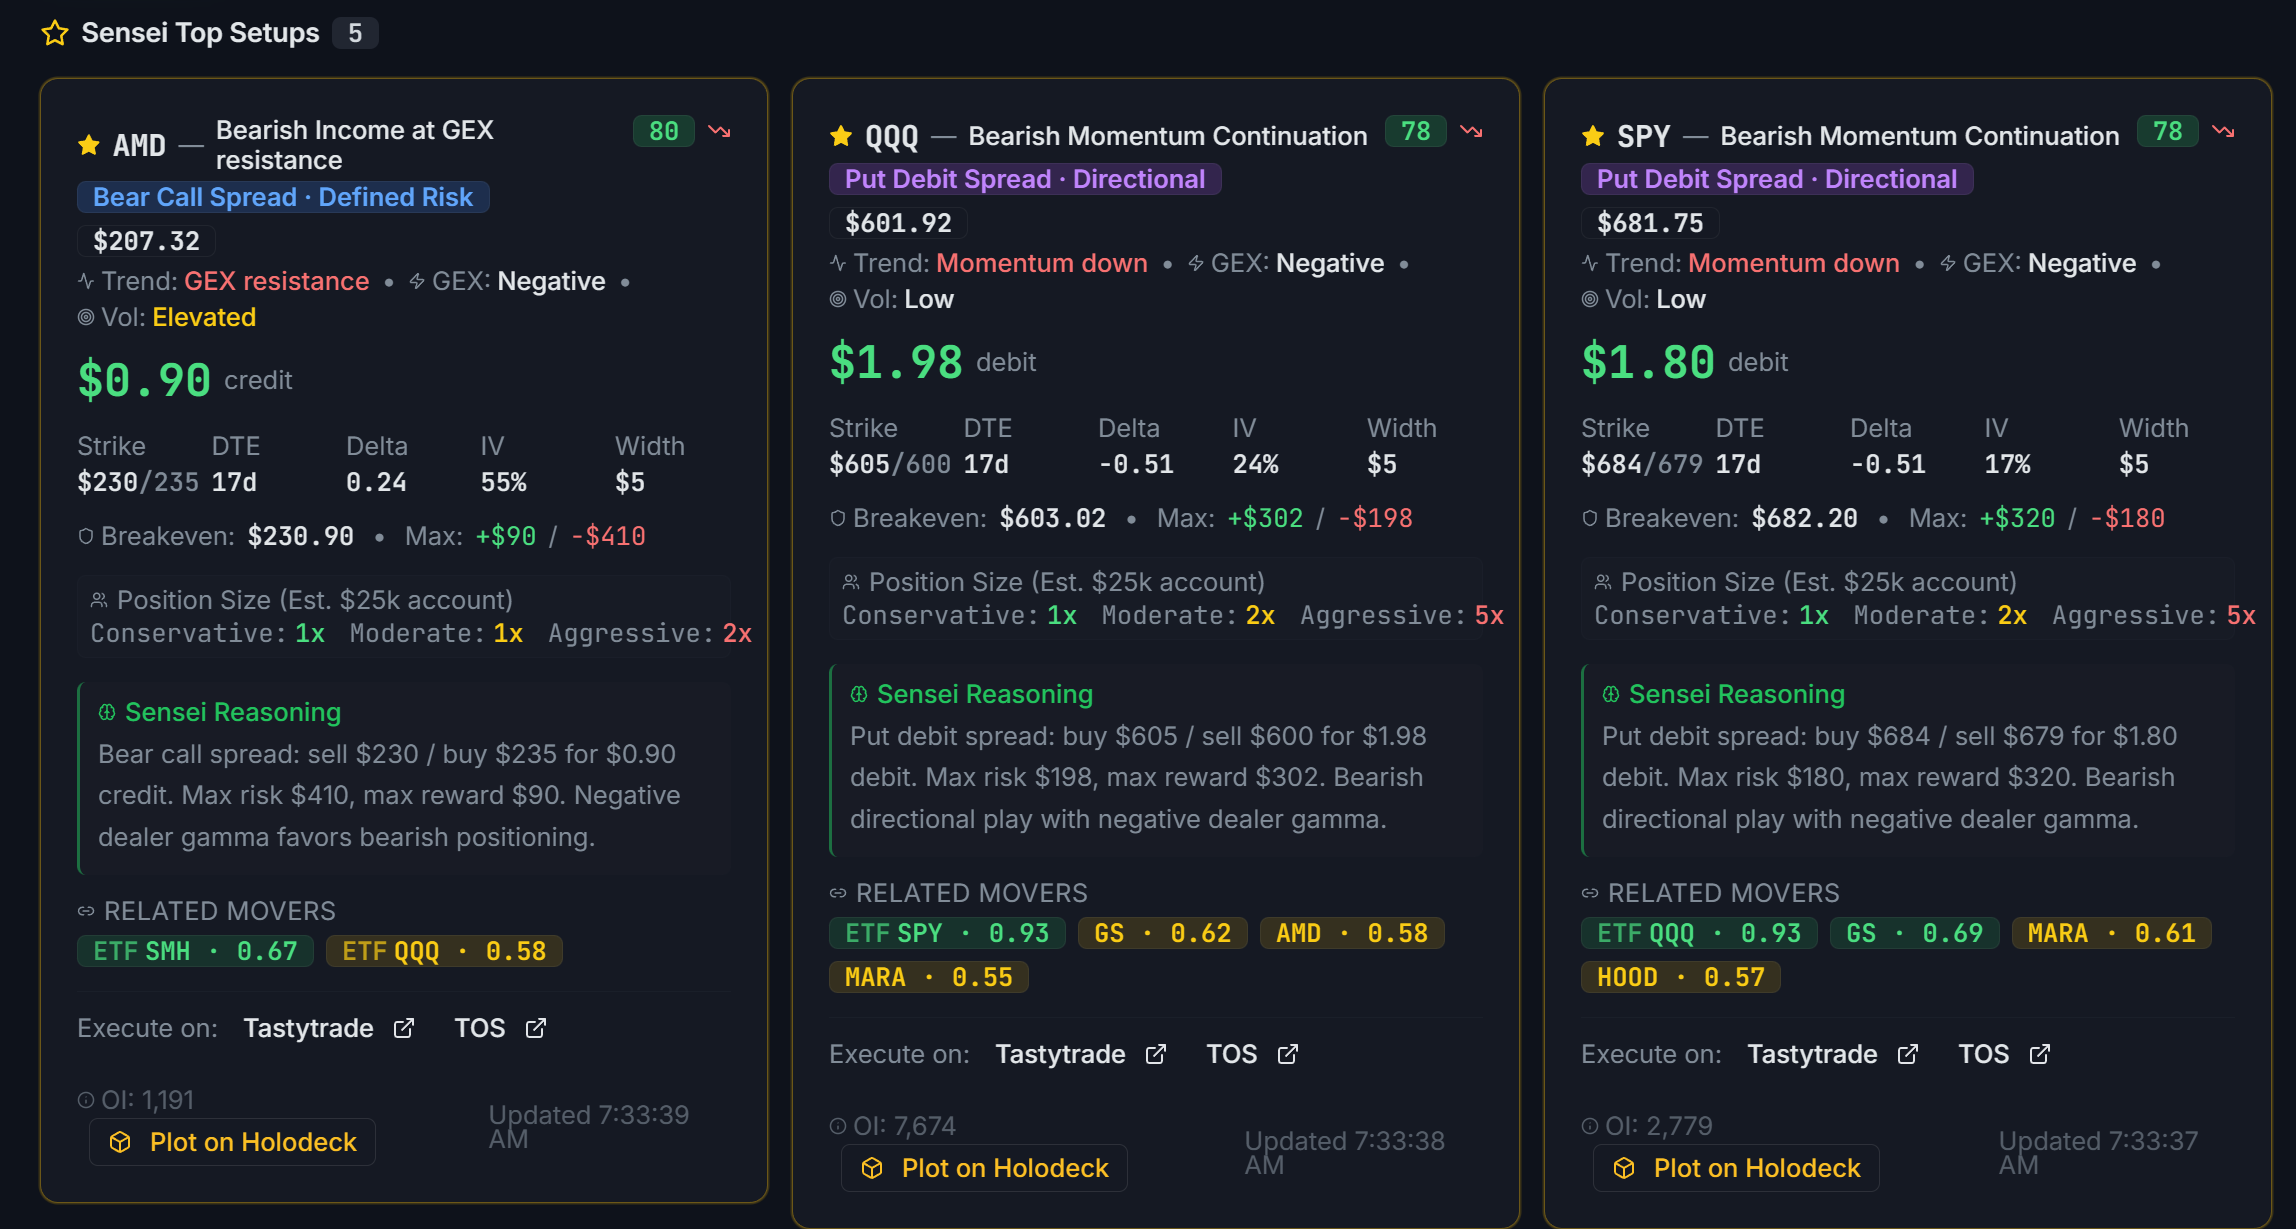
Task: Click the clock icon next to OI on the AMD card
Action: (85, 1098)
